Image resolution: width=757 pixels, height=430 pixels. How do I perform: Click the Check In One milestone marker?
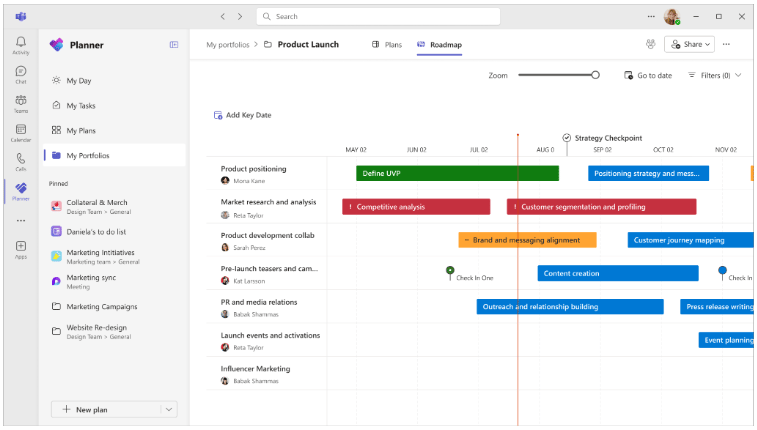click(450, 273)
